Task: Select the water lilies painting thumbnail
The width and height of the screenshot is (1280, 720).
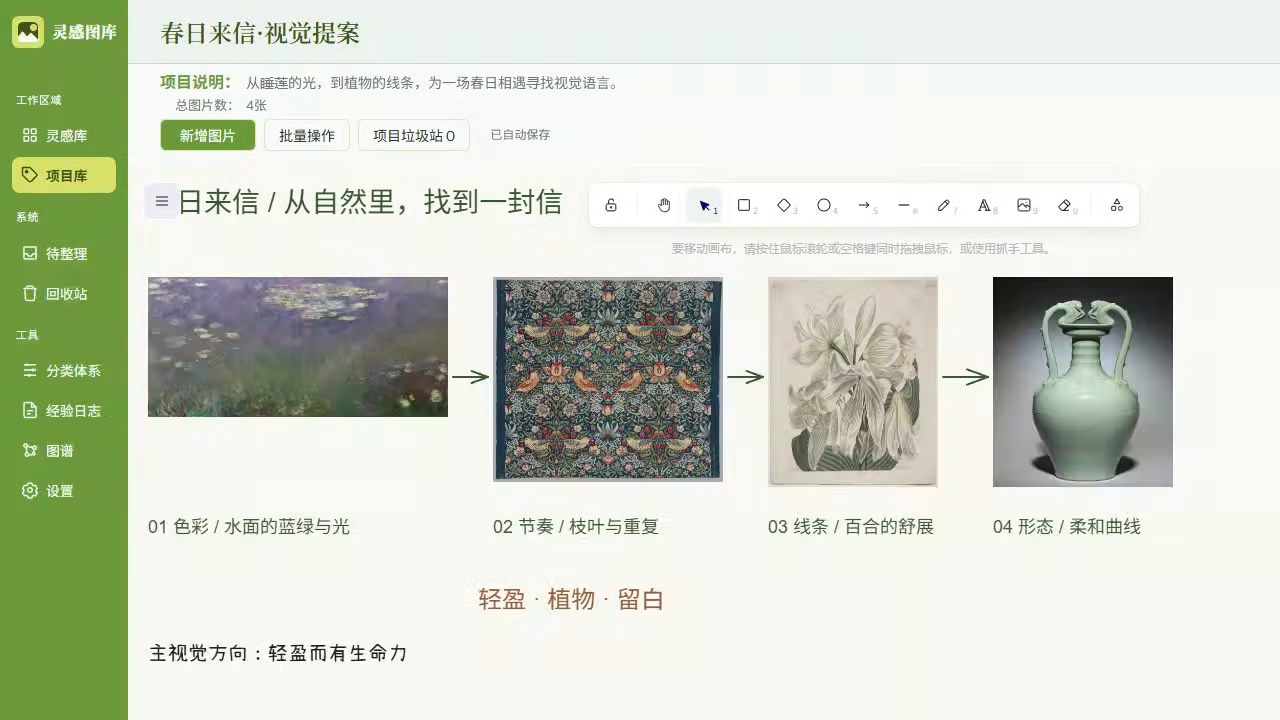Action: coord(298,347)
